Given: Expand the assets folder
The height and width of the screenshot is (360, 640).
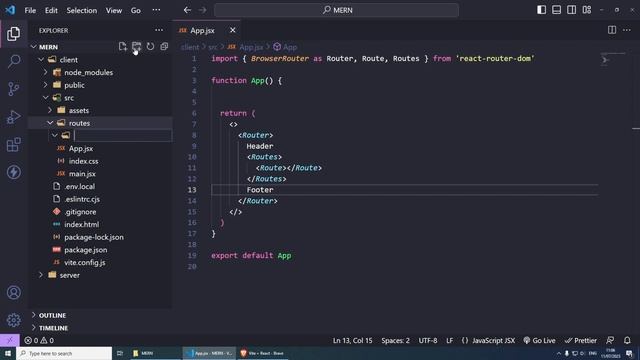Looking at the screenshot, I should [x=50, y=110].
